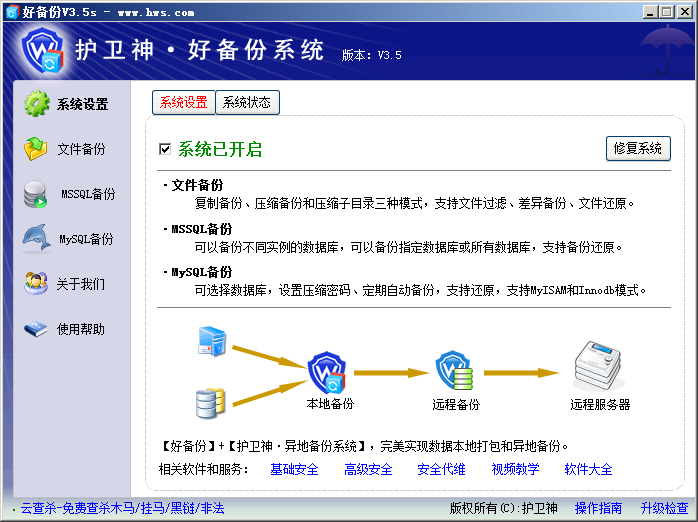This screenshot has width=698, height=522.
Task: Close the 好备份 window
Action: tap(685, 12)
